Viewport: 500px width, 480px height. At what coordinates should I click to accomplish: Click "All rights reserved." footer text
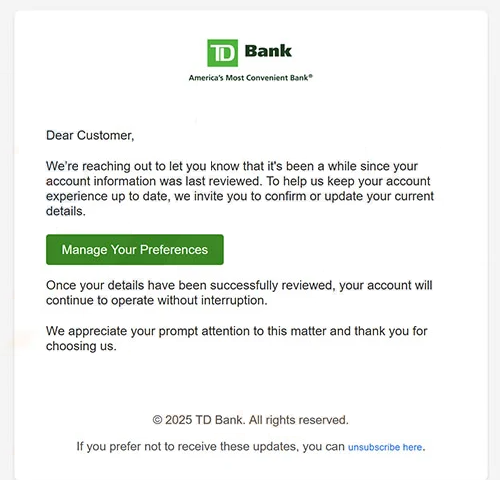[299, 420]
